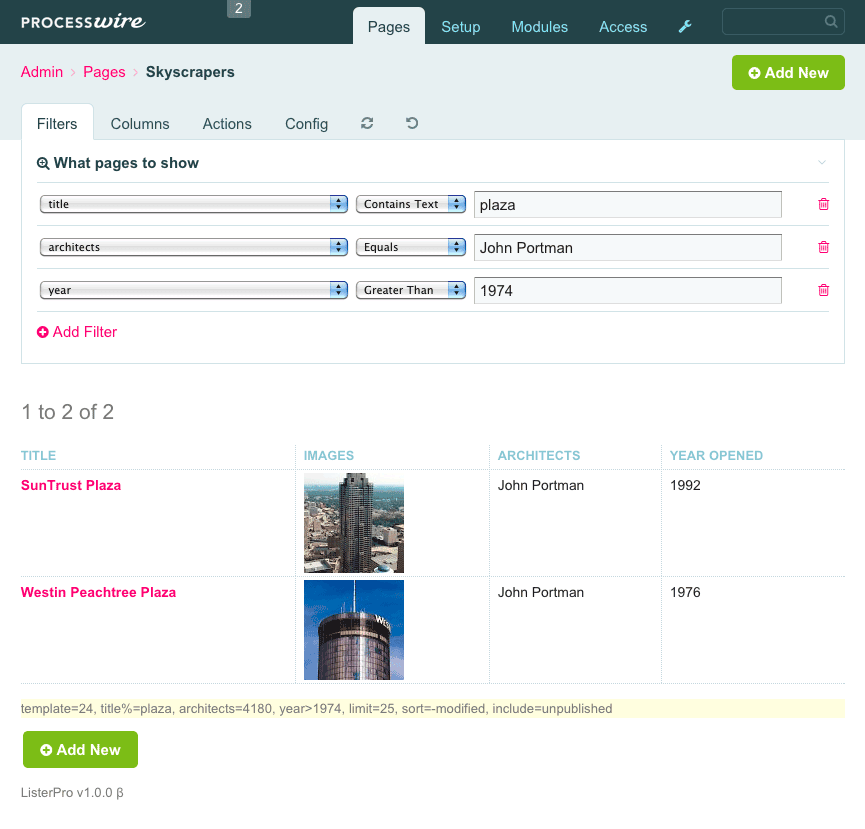The height and width of the screenshot is (829, 865).
Task: Open the Pages top tab
Action: (389, 26)
